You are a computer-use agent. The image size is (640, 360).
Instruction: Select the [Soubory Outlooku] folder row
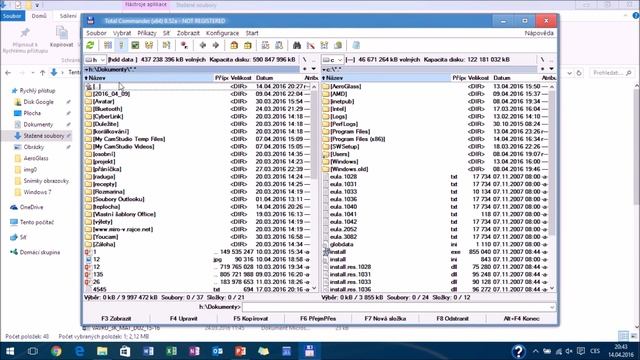(x=197, y=199)
